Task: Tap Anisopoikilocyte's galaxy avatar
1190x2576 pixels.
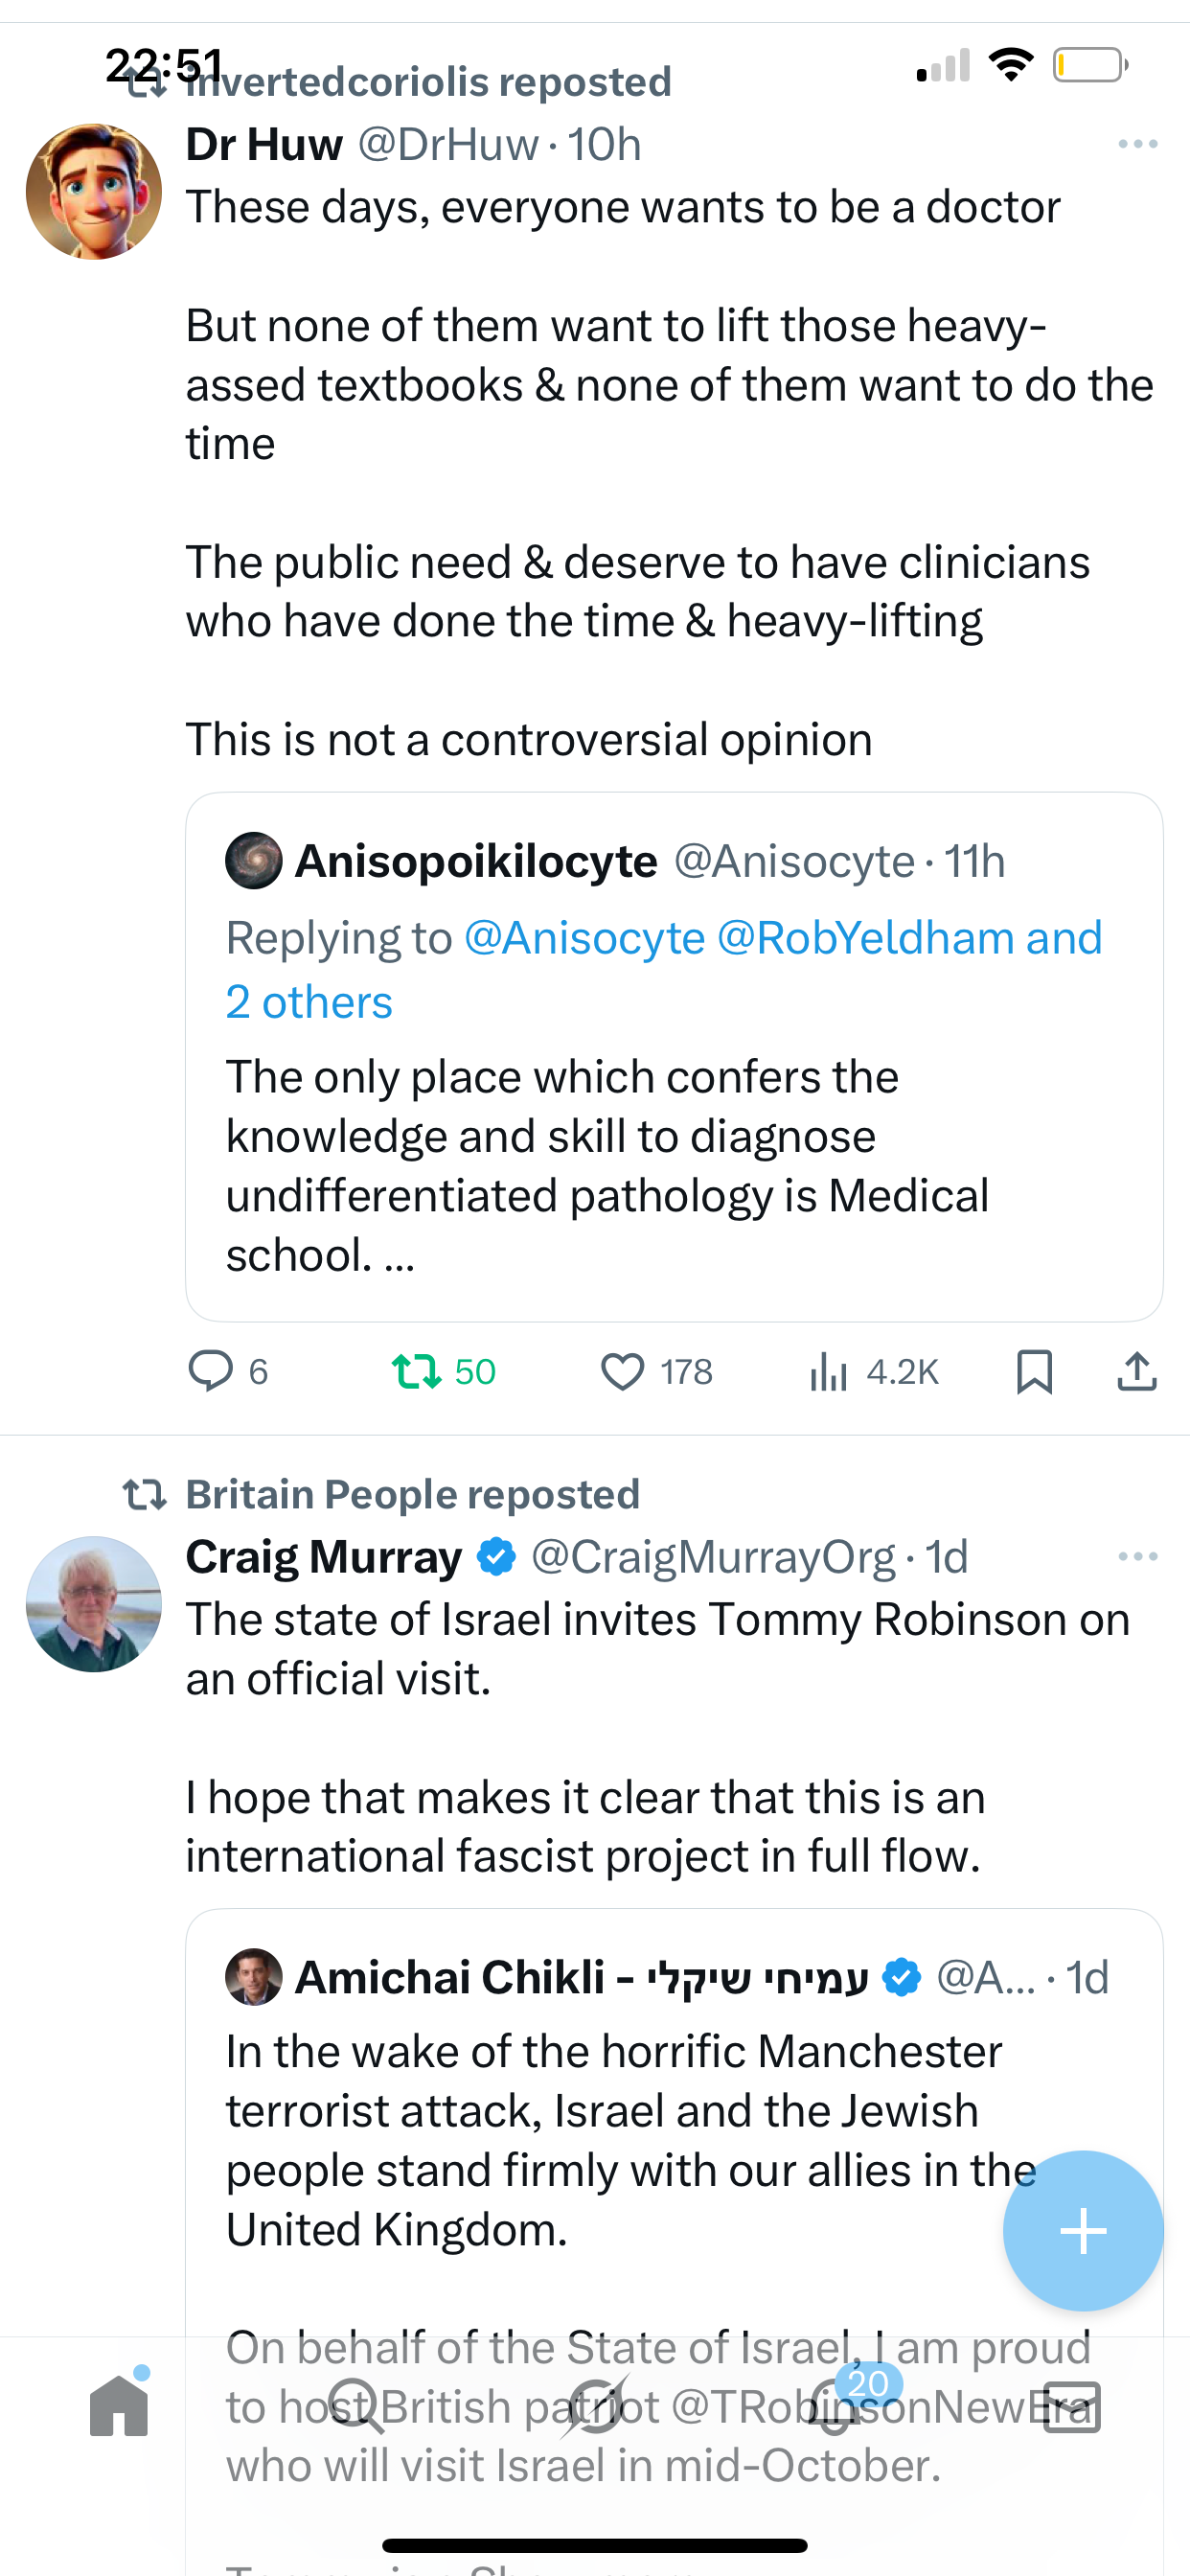Action: (254, 861)
